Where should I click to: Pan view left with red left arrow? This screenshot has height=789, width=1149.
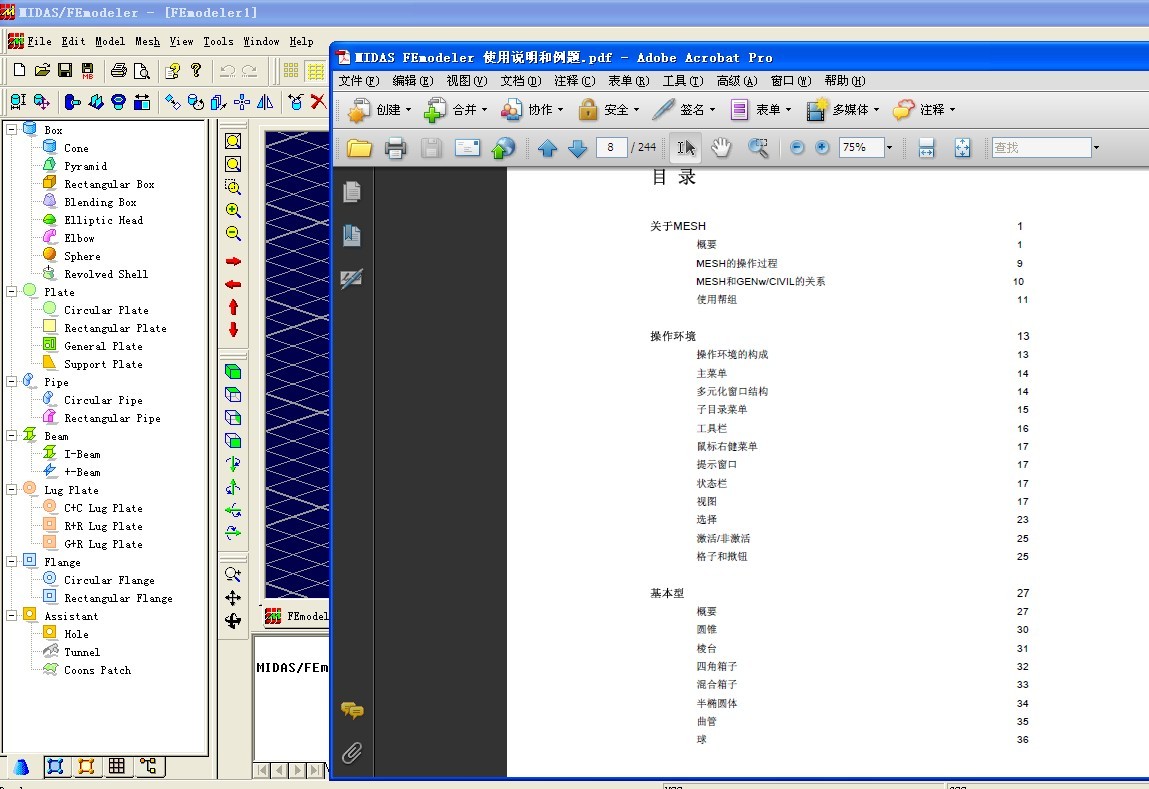(233, 284)
